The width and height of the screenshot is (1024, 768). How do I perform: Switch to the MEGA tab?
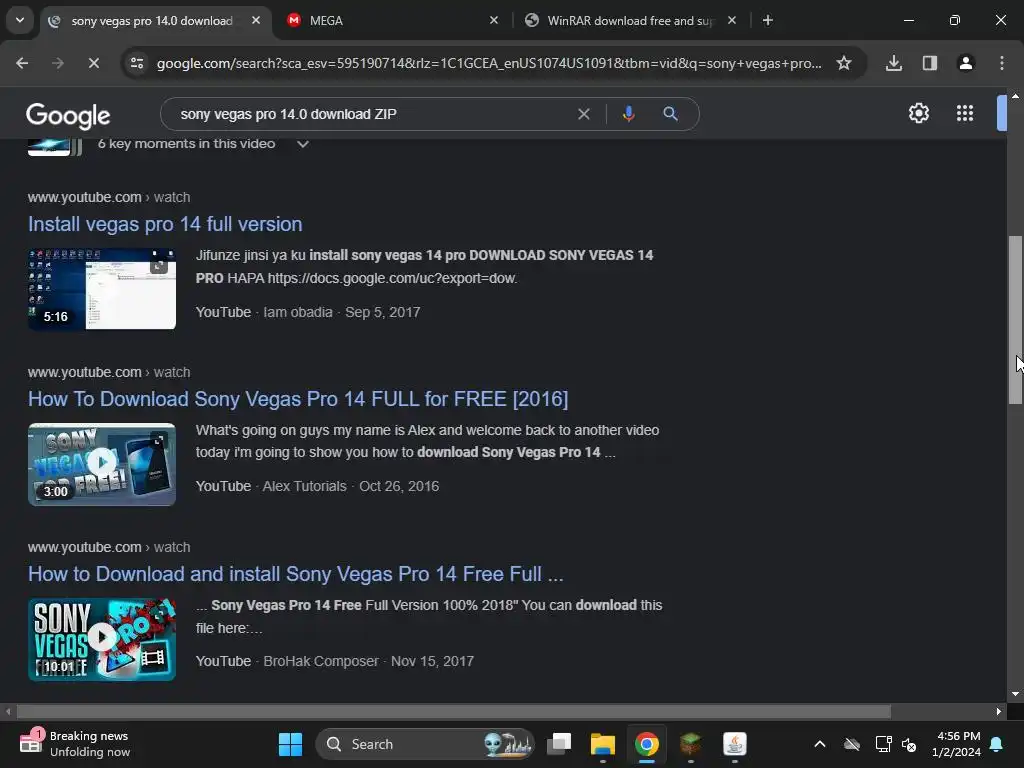click(x=394, y=20)
